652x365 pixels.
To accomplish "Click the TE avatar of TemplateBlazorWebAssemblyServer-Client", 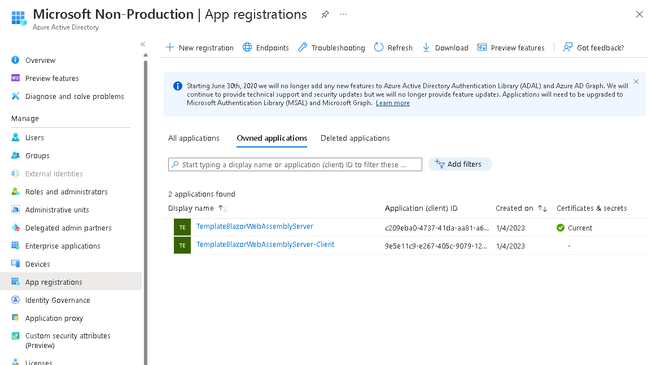I will click(182, 245).
